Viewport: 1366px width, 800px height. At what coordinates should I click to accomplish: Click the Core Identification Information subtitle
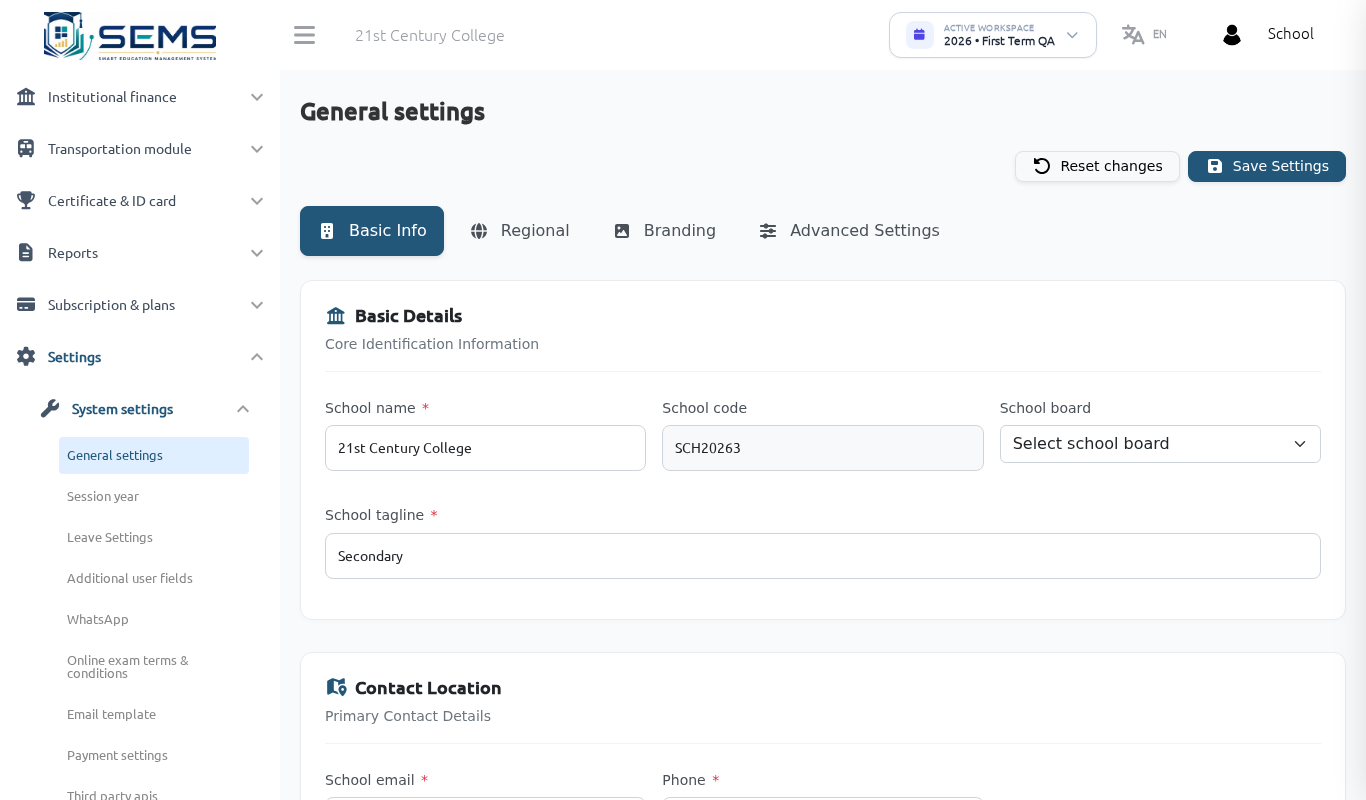[432, 344]
